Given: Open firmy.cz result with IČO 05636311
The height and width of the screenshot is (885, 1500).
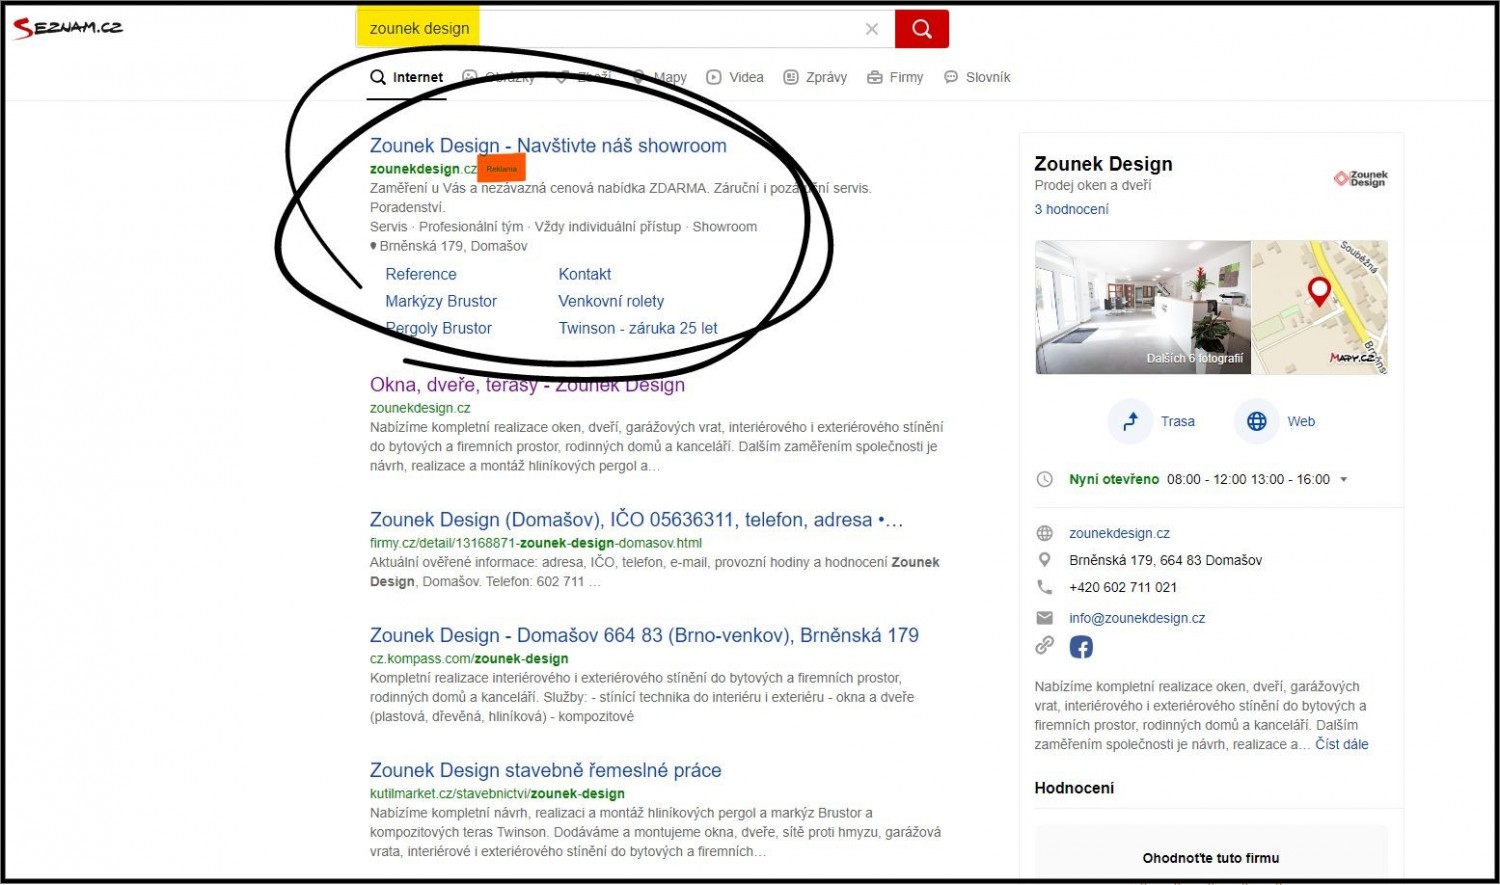Looking at the screenshot, I should 636,520.
